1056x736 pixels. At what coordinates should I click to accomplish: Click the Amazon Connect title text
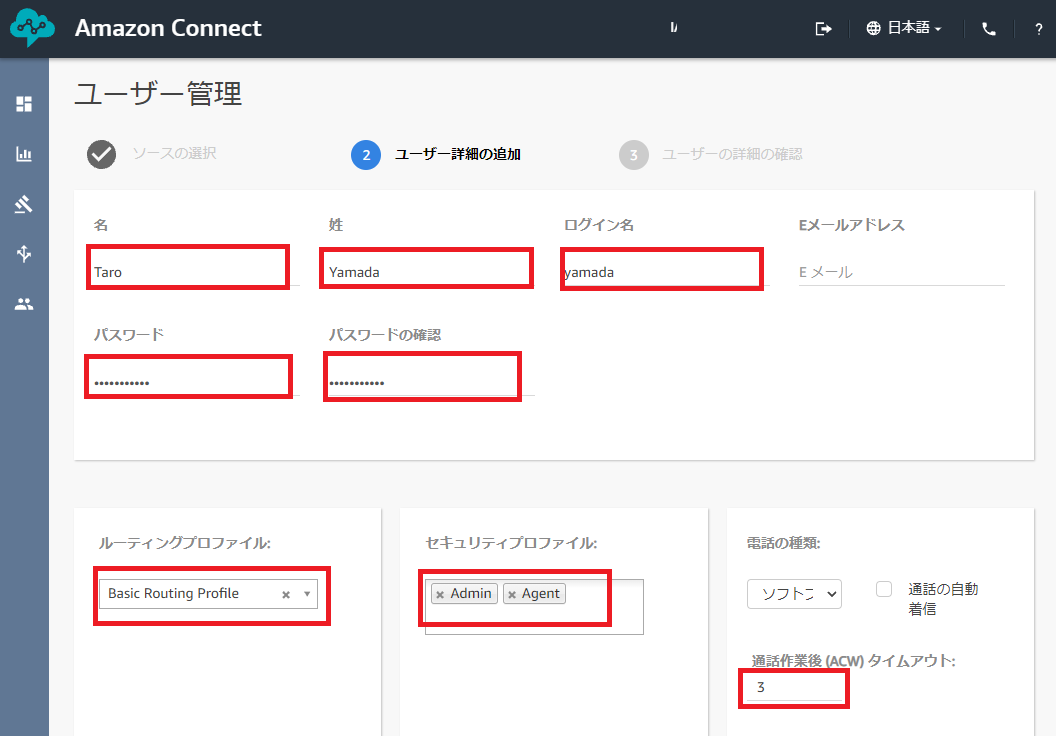168,28
